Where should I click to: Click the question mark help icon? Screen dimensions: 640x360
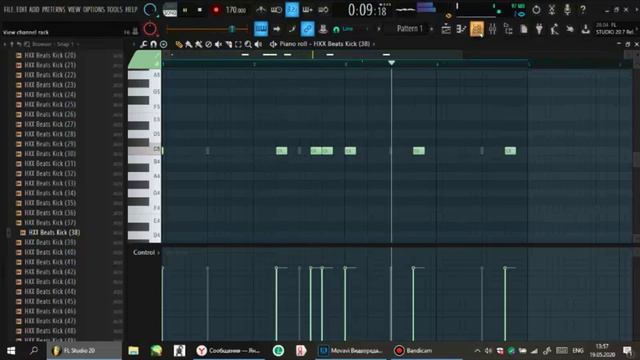click(x=583, y=9)
